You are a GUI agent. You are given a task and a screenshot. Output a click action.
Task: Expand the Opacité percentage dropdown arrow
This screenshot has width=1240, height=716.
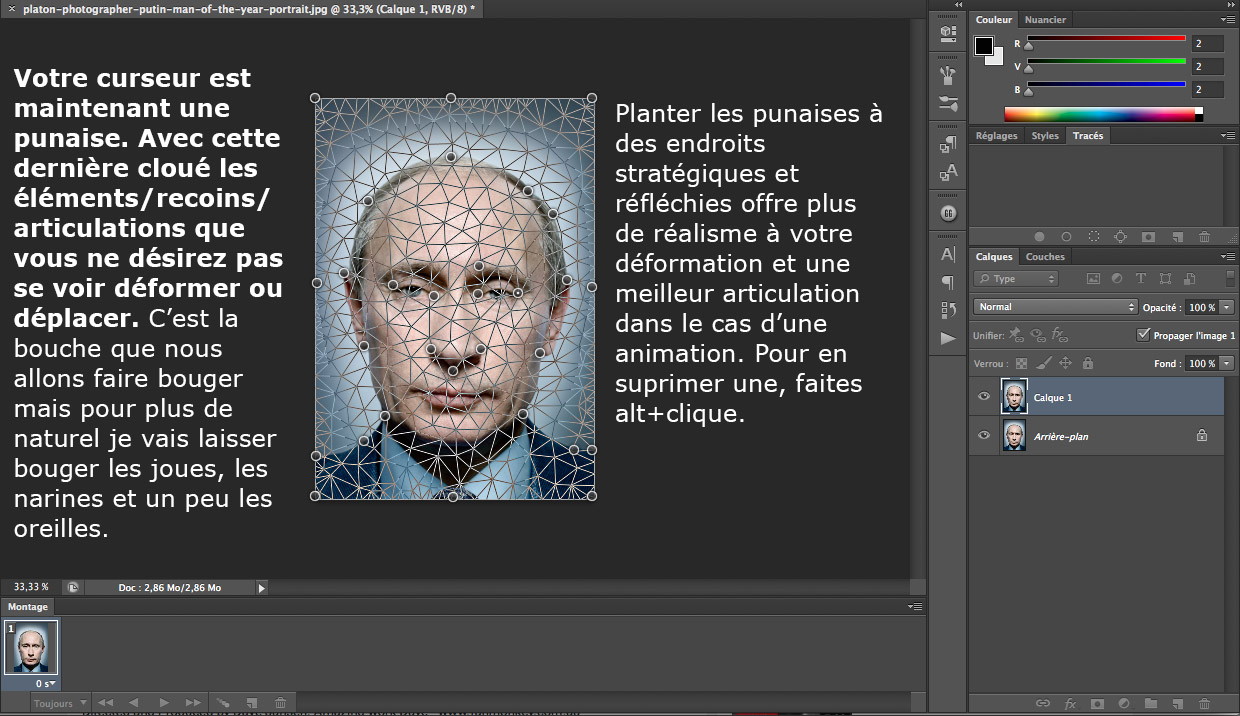click(1226, 307)
